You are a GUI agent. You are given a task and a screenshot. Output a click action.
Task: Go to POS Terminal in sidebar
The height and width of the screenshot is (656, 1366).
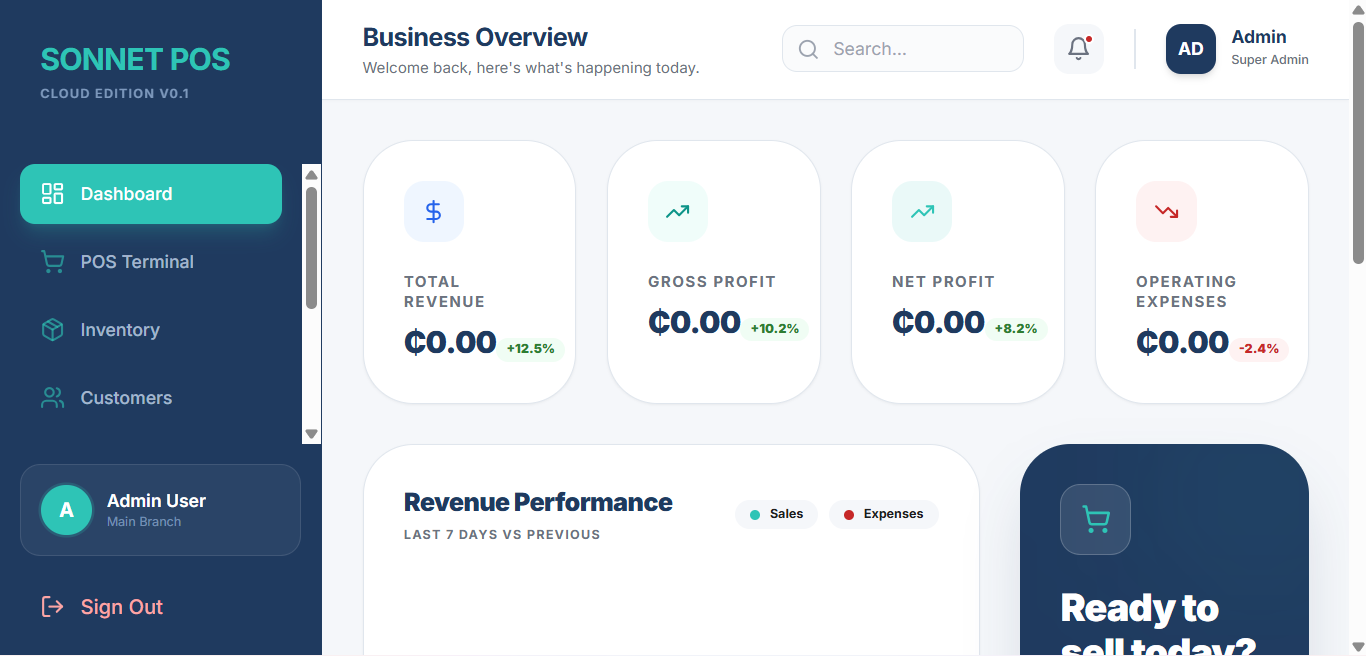point(137,262)
